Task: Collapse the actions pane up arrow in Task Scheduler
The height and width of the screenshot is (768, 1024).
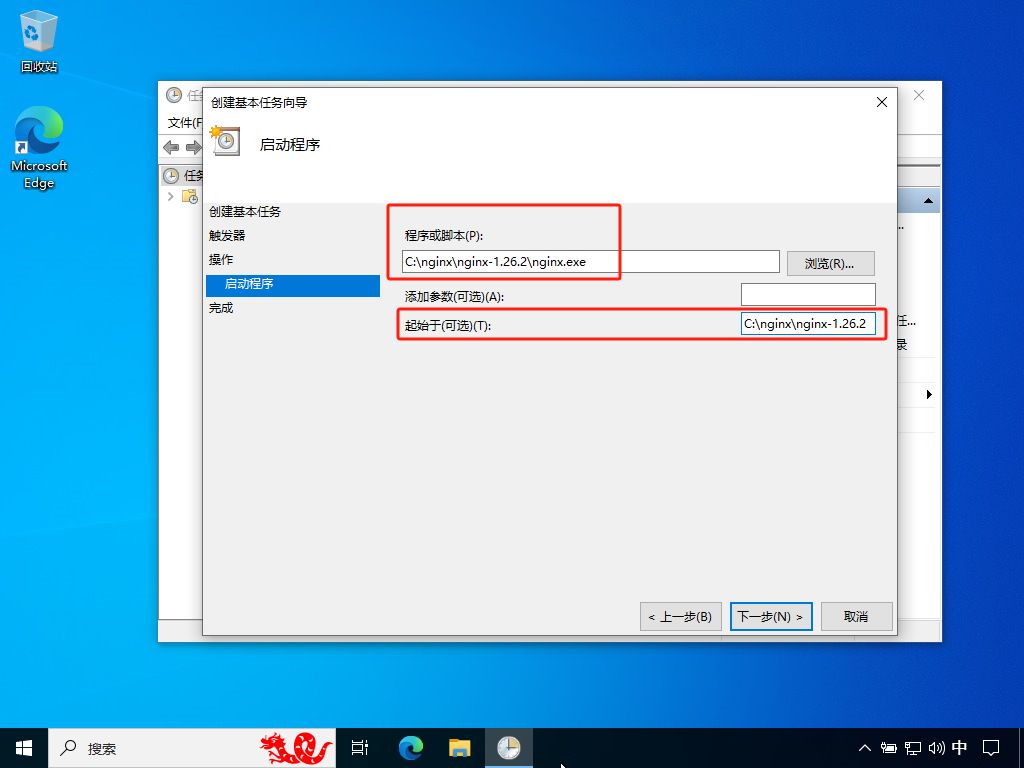Action: tap(928, 201)
